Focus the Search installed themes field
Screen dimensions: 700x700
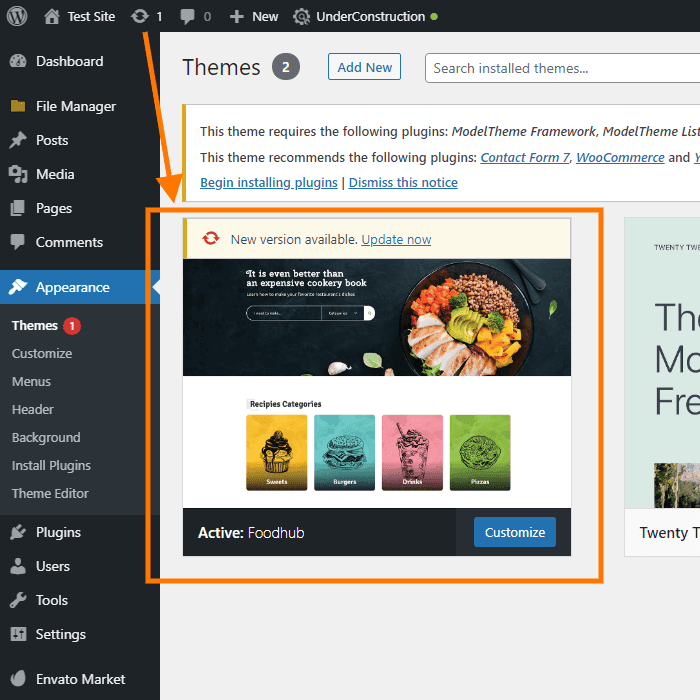(562, 68)
